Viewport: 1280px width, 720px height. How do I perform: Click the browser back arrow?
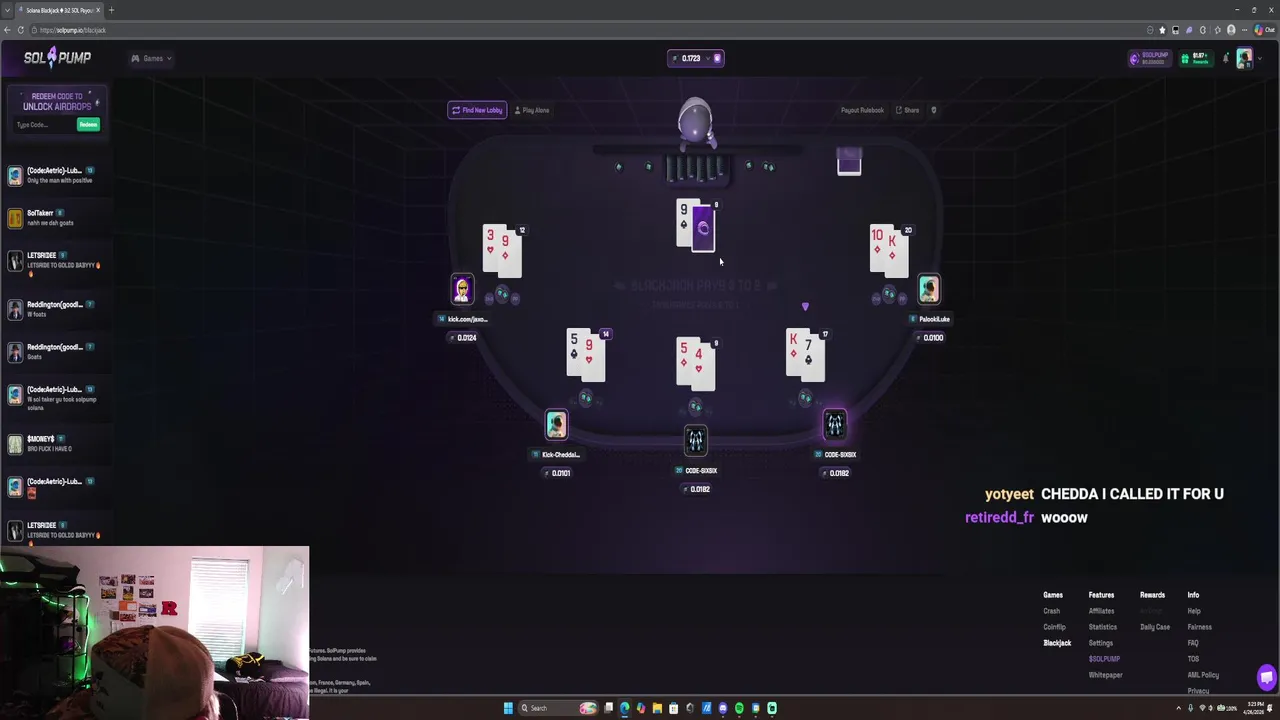7,30
